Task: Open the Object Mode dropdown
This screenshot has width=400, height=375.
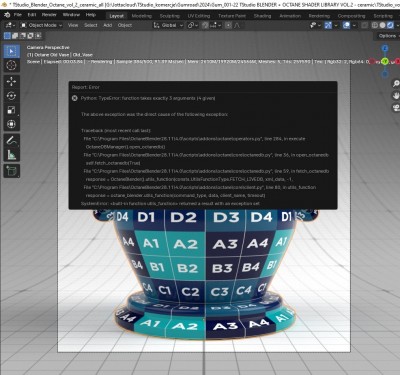Action: [x=41, y=25]
